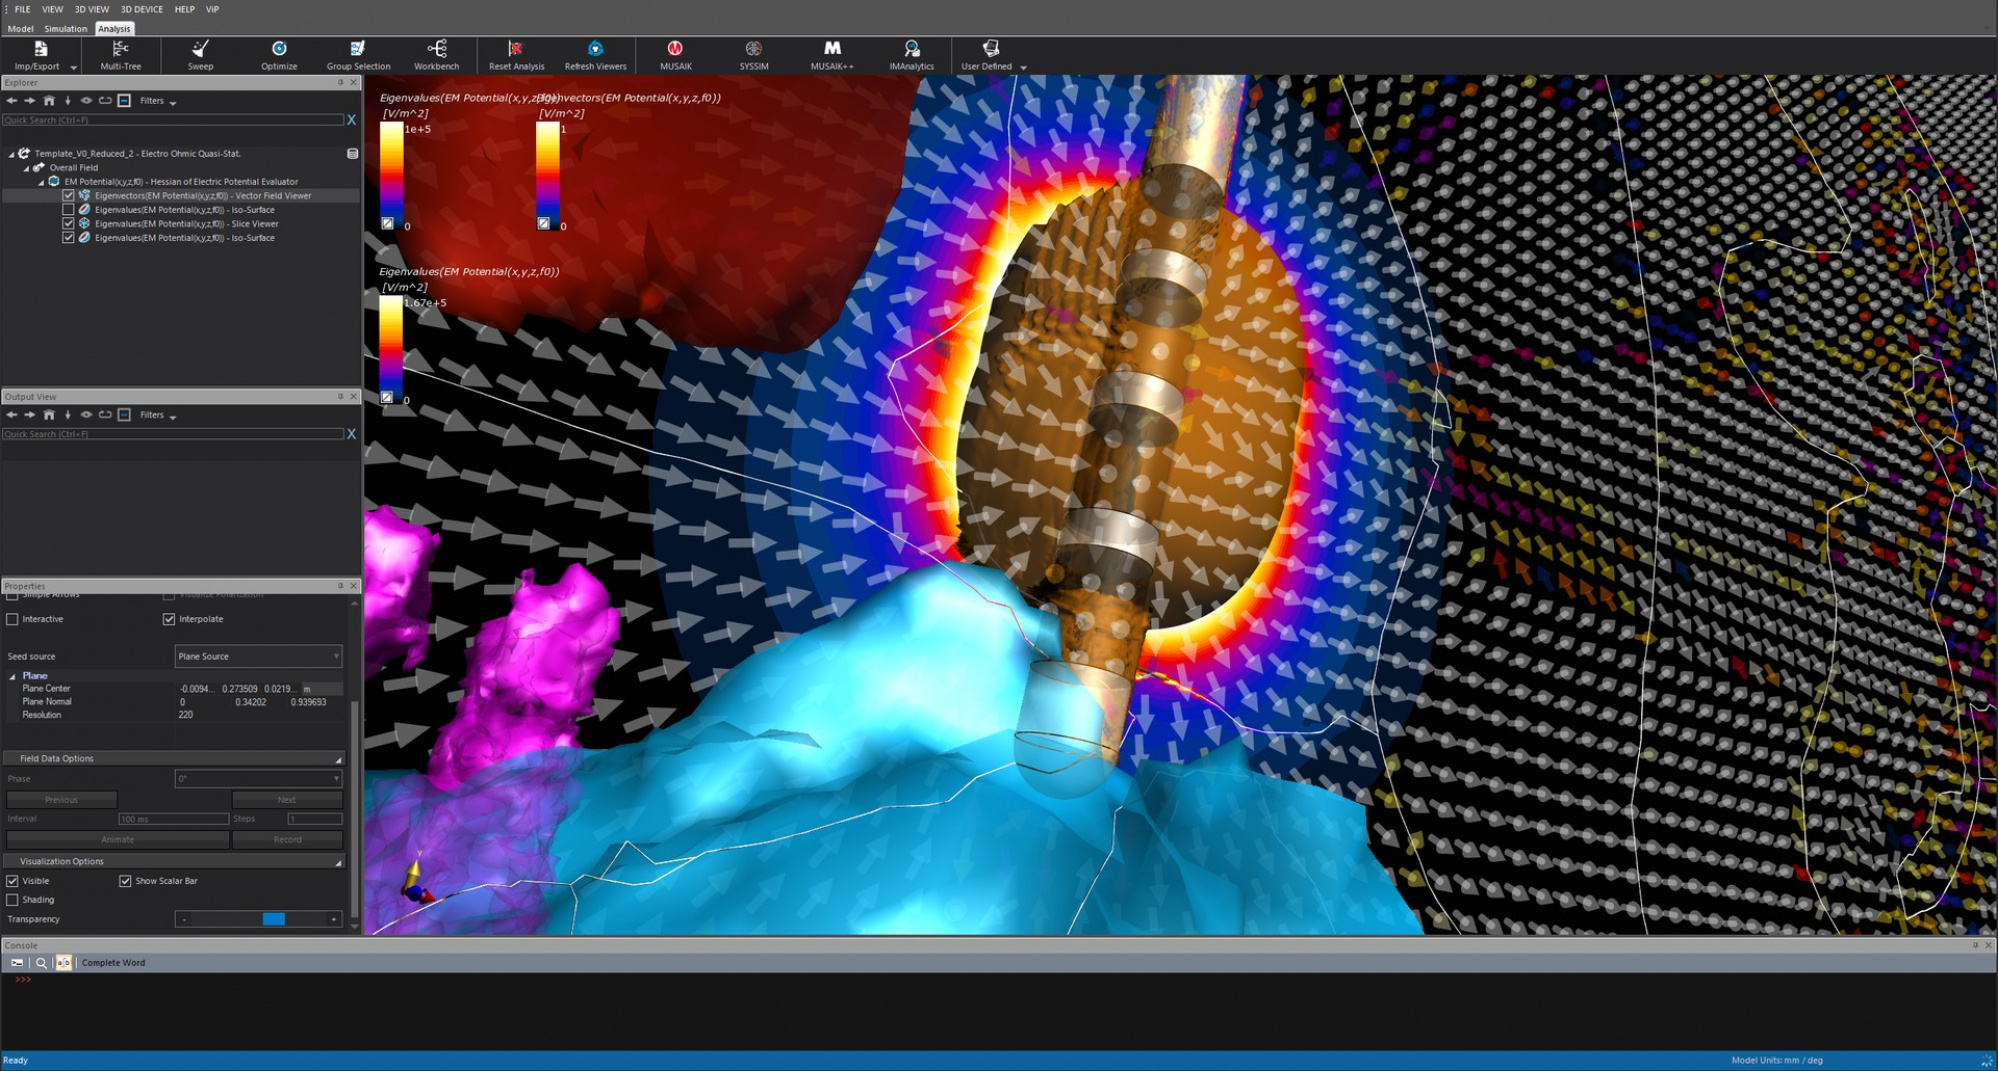The width and height of the screenshot is (1998, 1071).
Task: Open the Optimize tool
Action: 278,55
